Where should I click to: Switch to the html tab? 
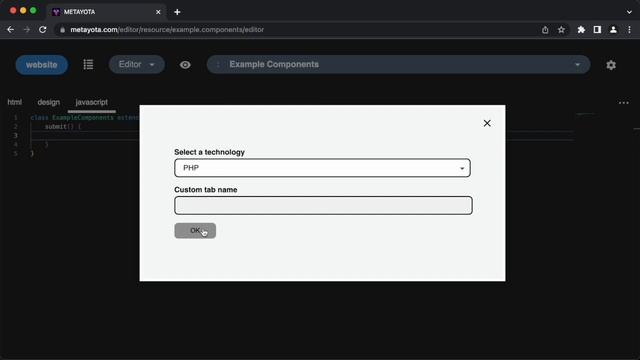tap(15, 102)
